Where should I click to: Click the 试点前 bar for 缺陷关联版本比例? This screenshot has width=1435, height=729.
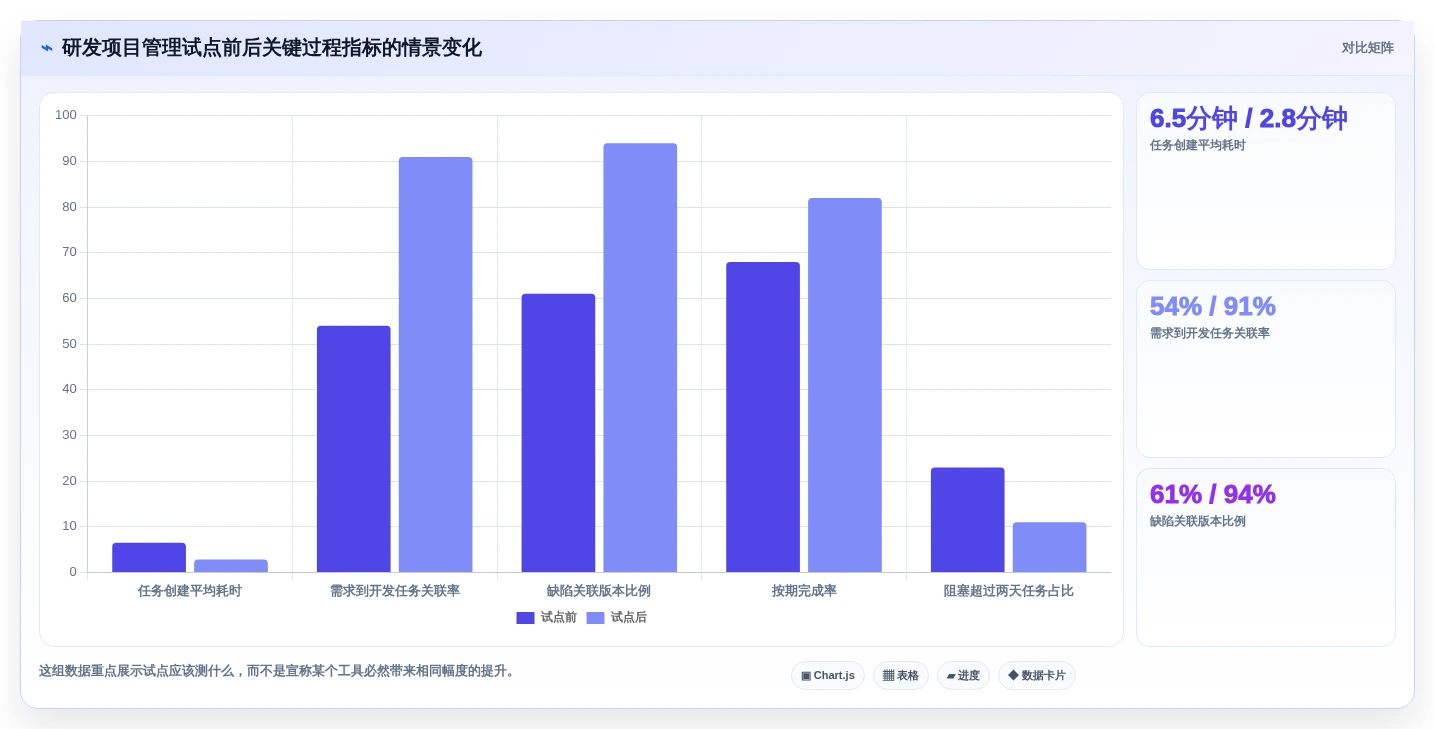558,433
